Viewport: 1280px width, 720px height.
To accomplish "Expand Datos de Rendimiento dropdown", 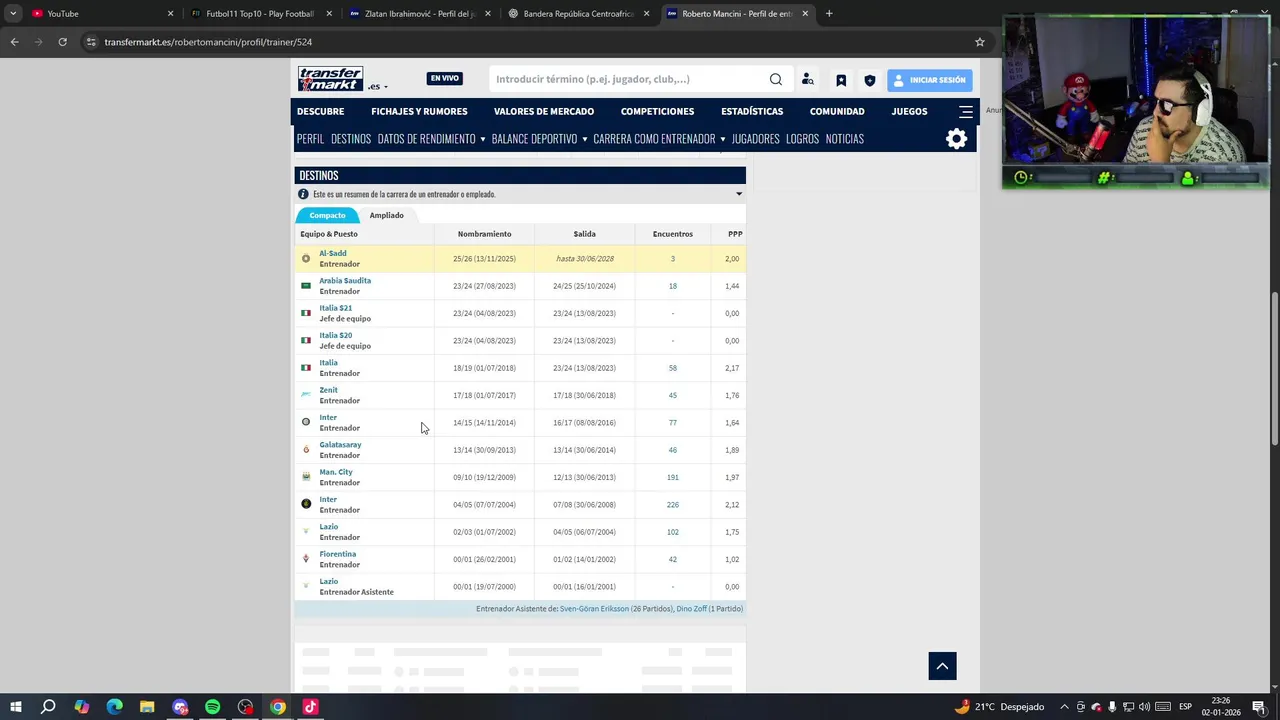I will (482, 139).
